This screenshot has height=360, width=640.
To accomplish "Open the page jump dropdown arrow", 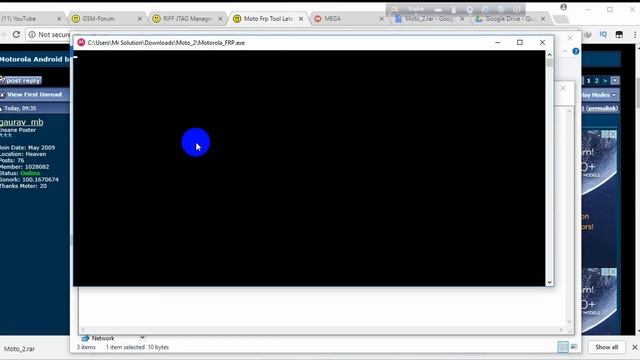I will click(x=615, y=81).
